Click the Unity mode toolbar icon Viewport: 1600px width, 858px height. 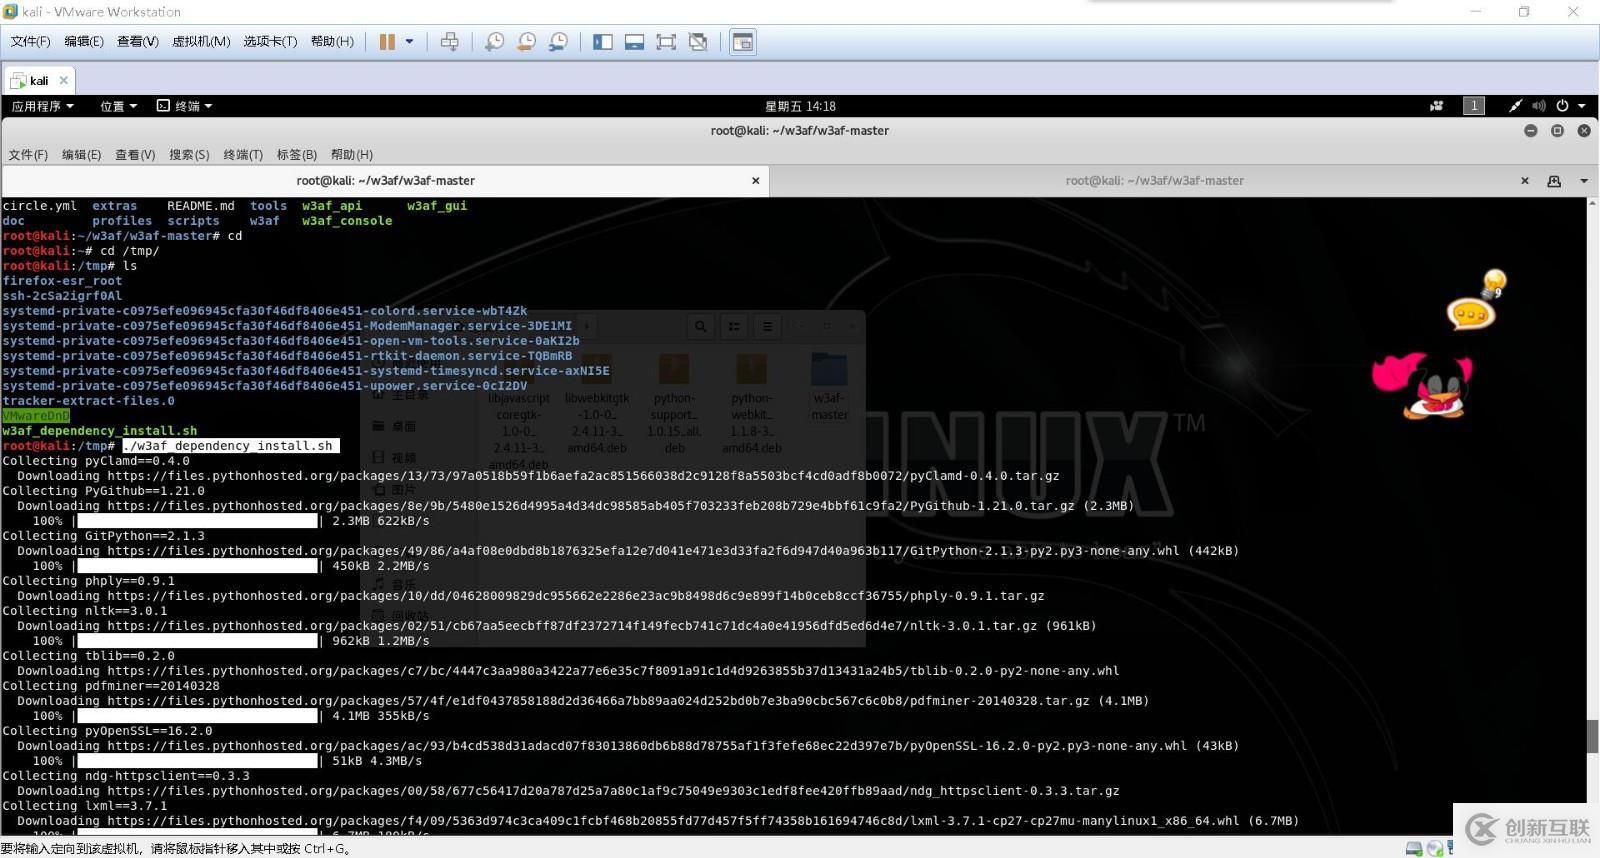tap(698, 42)
